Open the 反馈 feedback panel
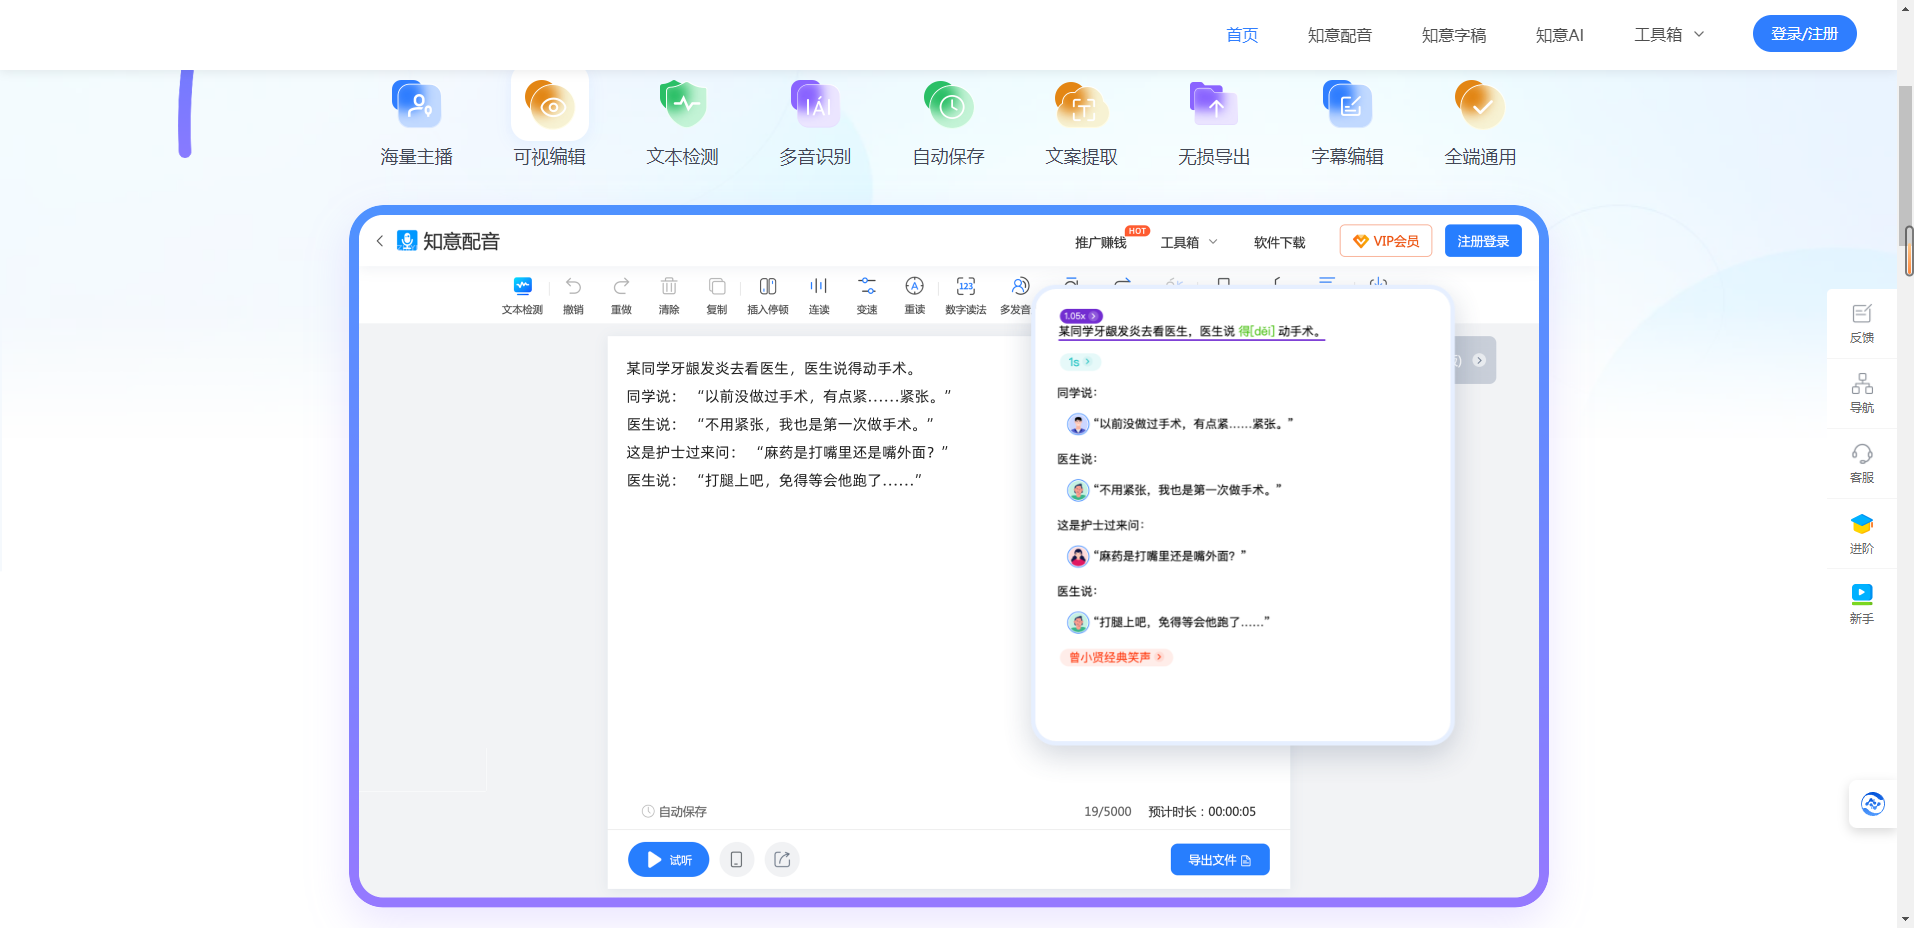 click(x=1861, y=323)
